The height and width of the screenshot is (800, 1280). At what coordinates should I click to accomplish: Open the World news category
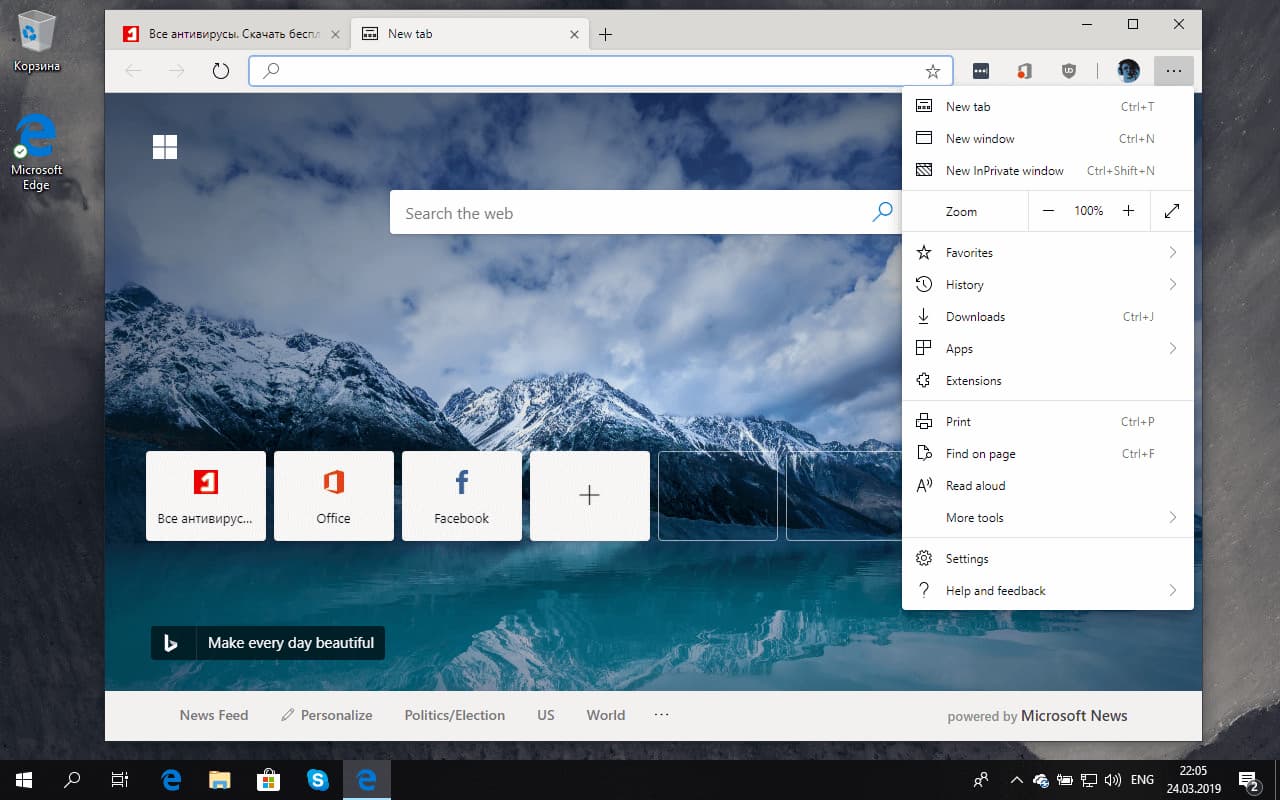click(606, 716)
